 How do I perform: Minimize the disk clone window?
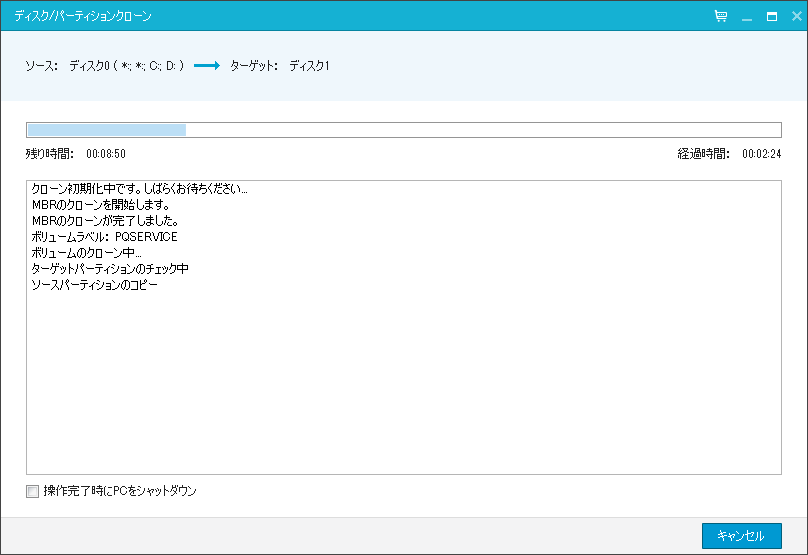(747, 17)
